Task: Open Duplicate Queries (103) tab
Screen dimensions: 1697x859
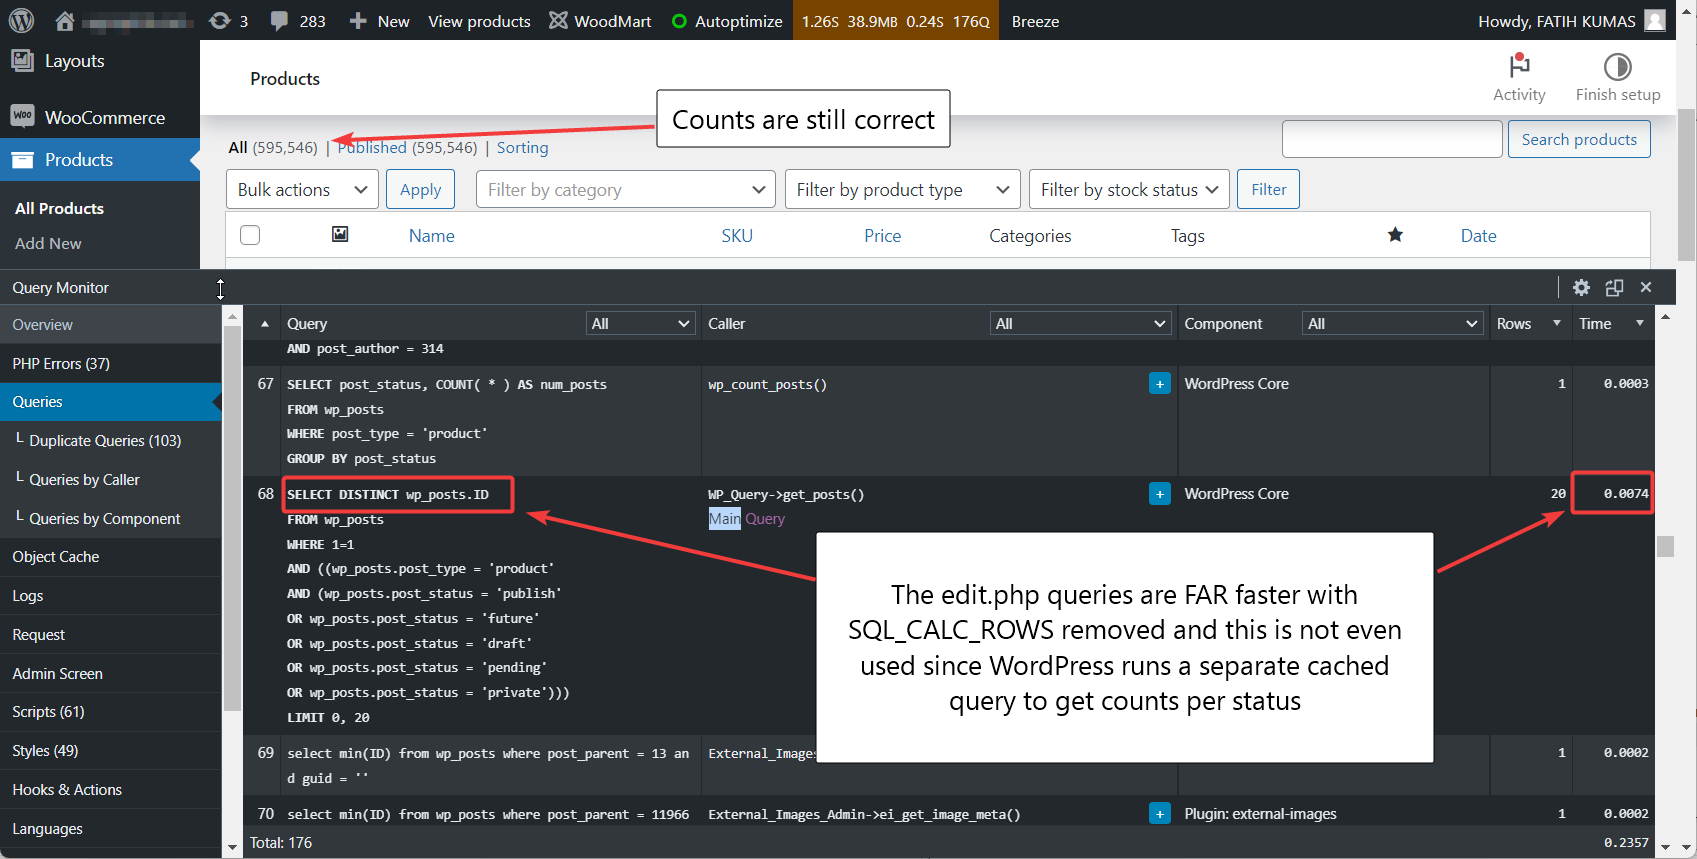Action: (110, 441)
